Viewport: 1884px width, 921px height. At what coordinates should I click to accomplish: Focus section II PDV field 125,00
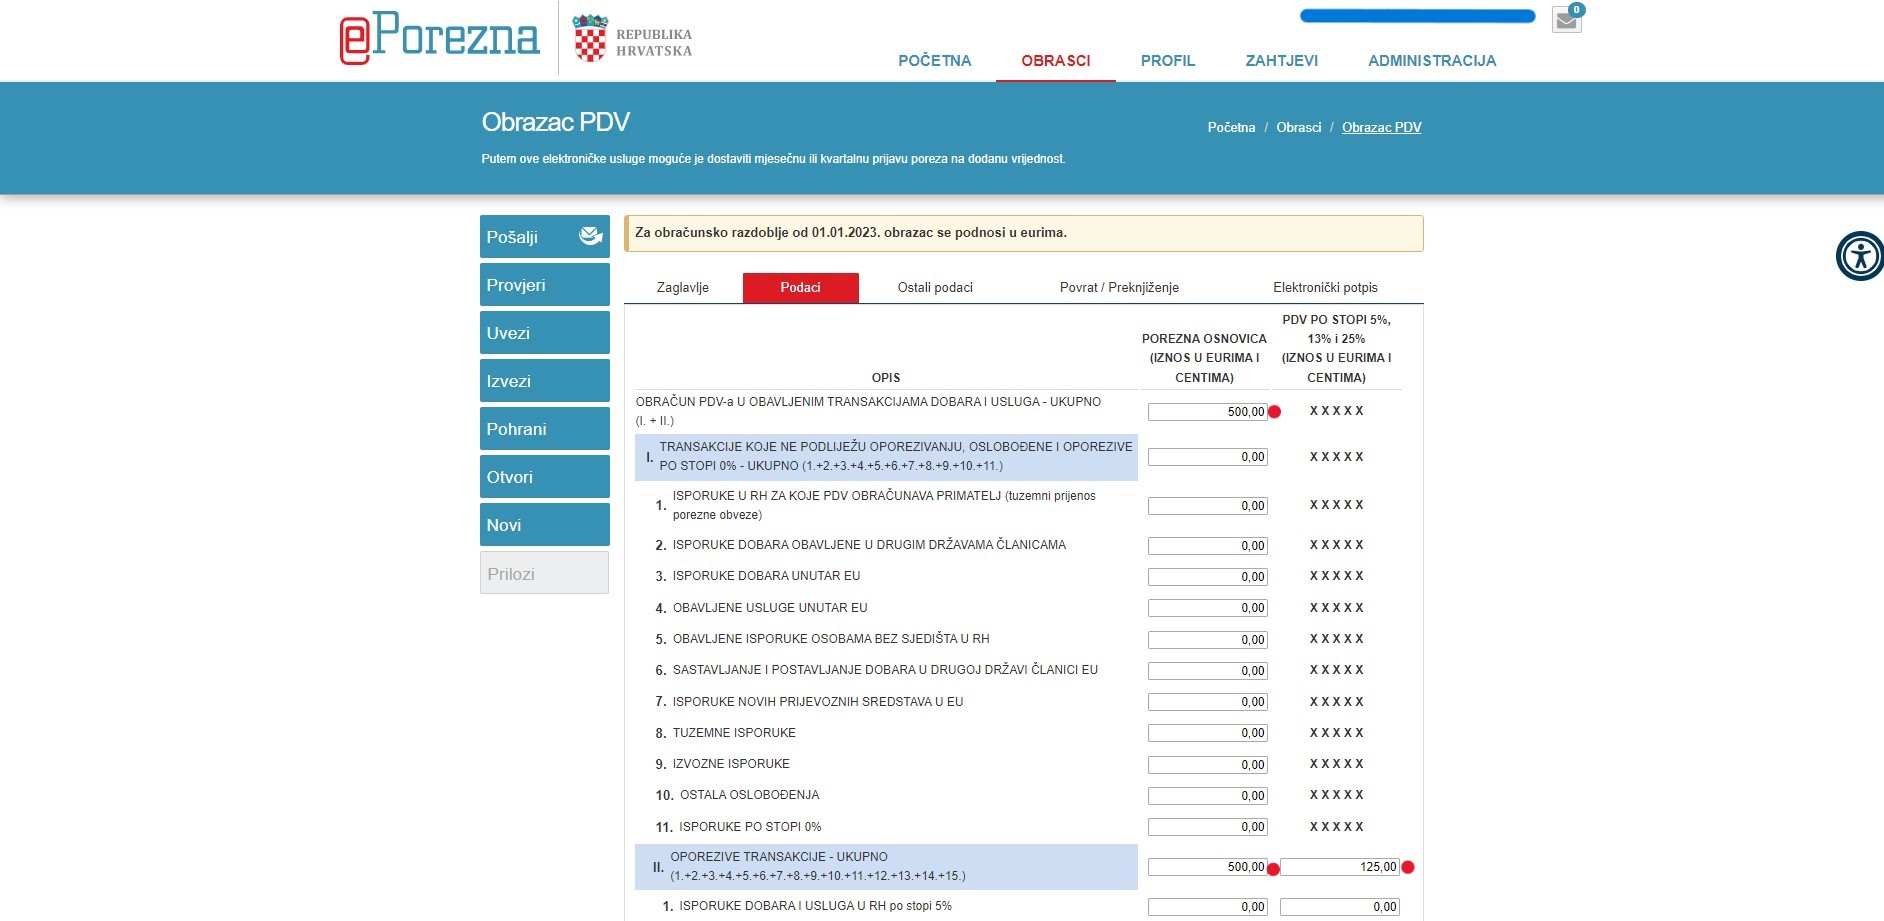point(1339,867)
